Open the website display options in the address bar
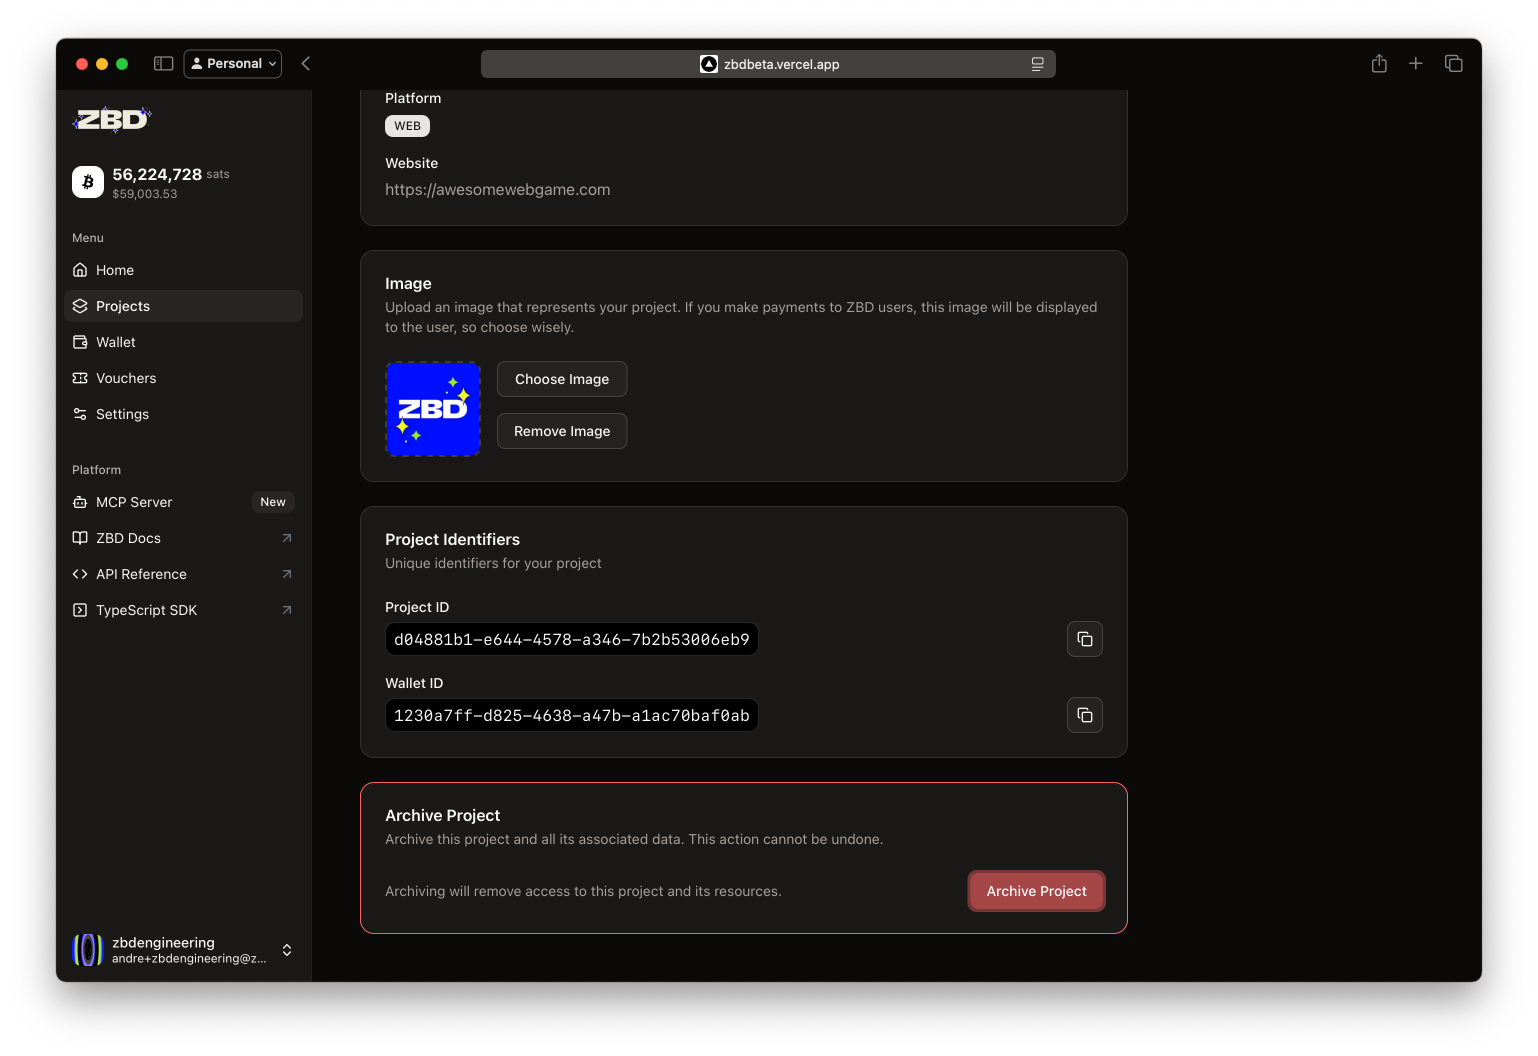 click(1037, 64)
